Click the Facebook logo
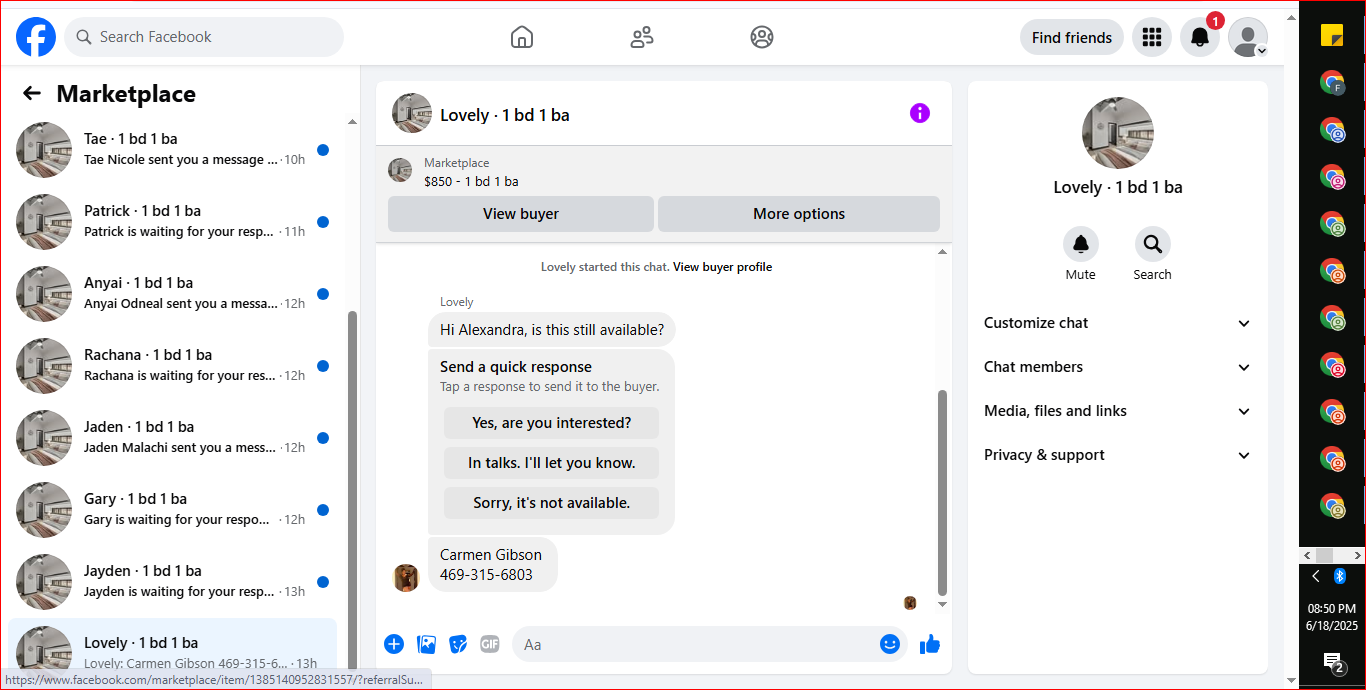The image size is (1366, 690). (36, 37)
